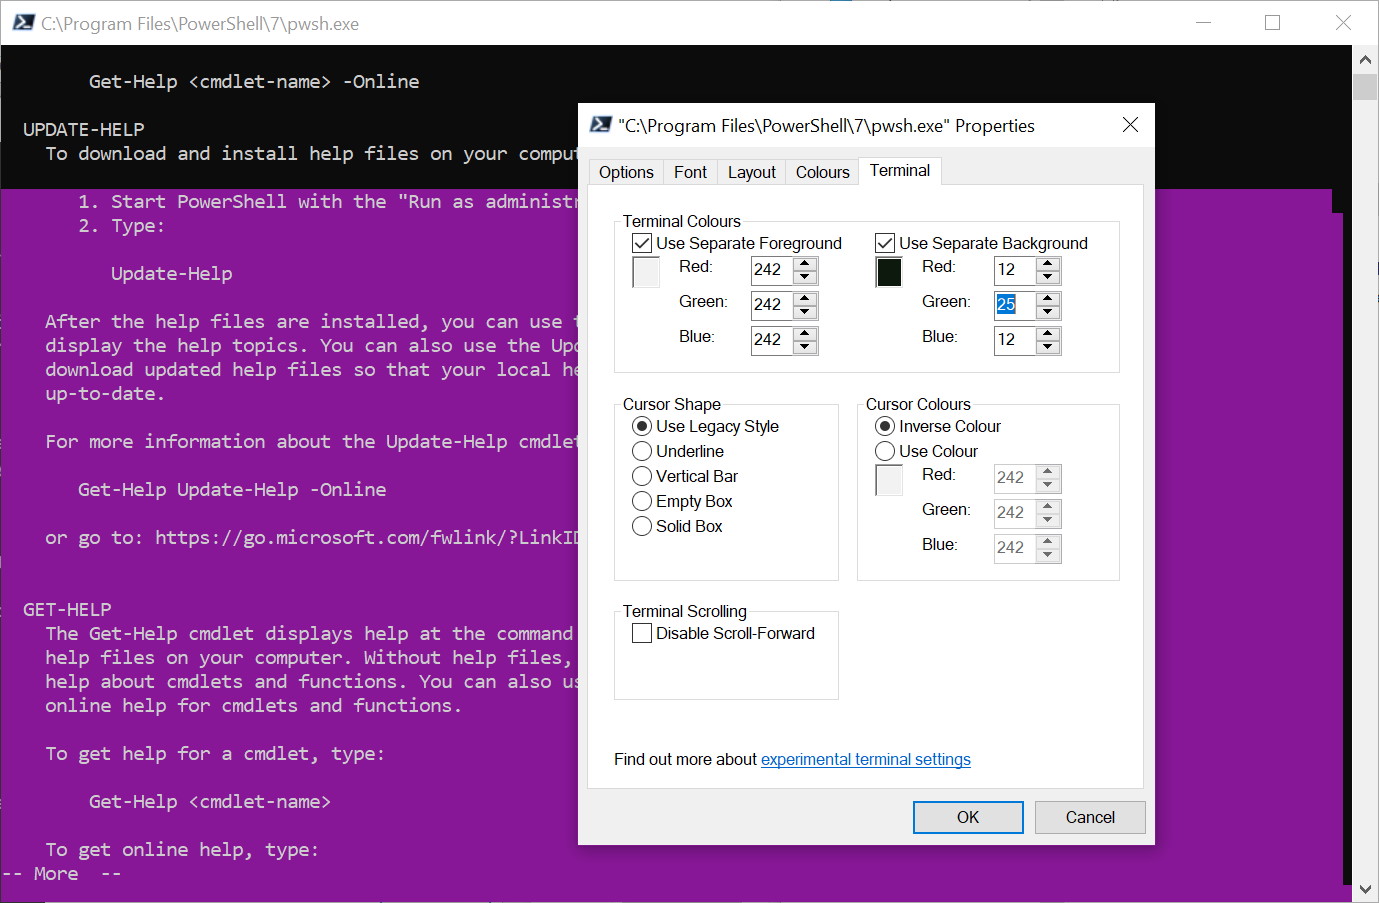This screenshot has height=903, width=1379.
Task: Click foreground Green input field
Action: point(772,305)
